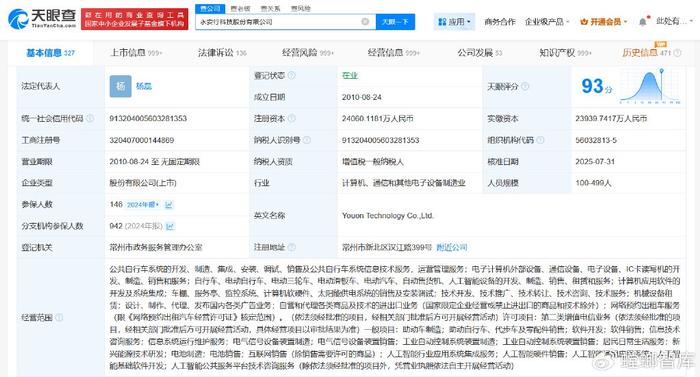700x377 pixels.
Task: Open the 商务合作 link
Action: [500, 21]
